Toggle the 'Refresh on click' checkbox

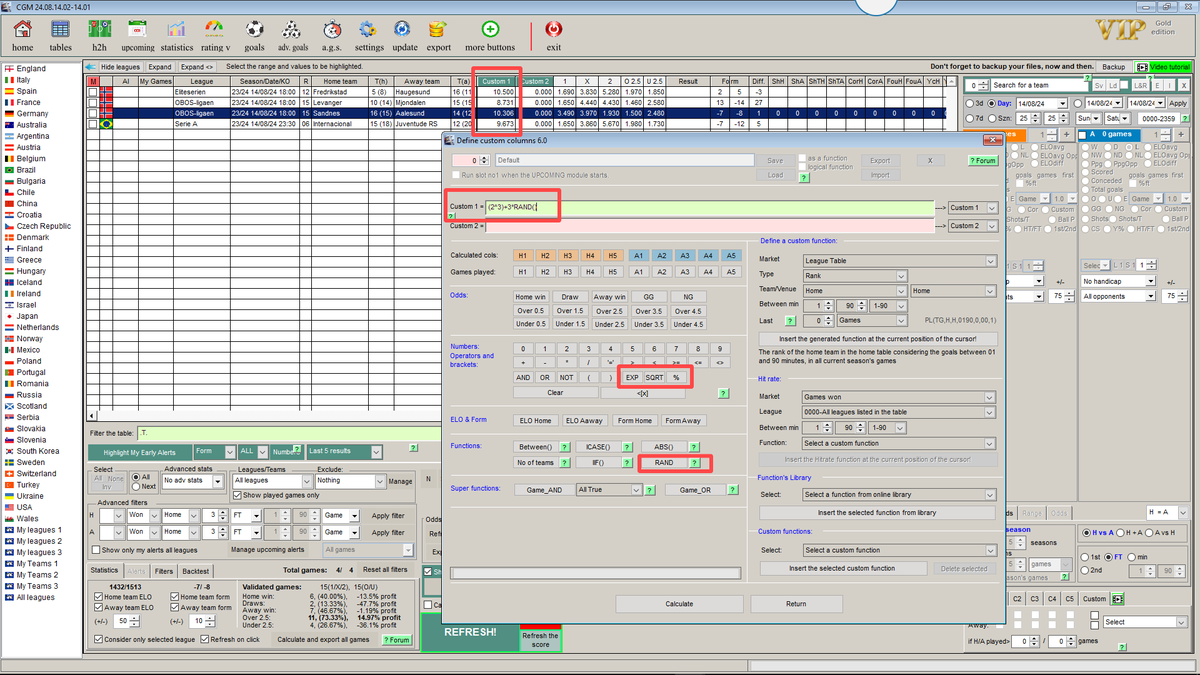[x=203, y=639]
